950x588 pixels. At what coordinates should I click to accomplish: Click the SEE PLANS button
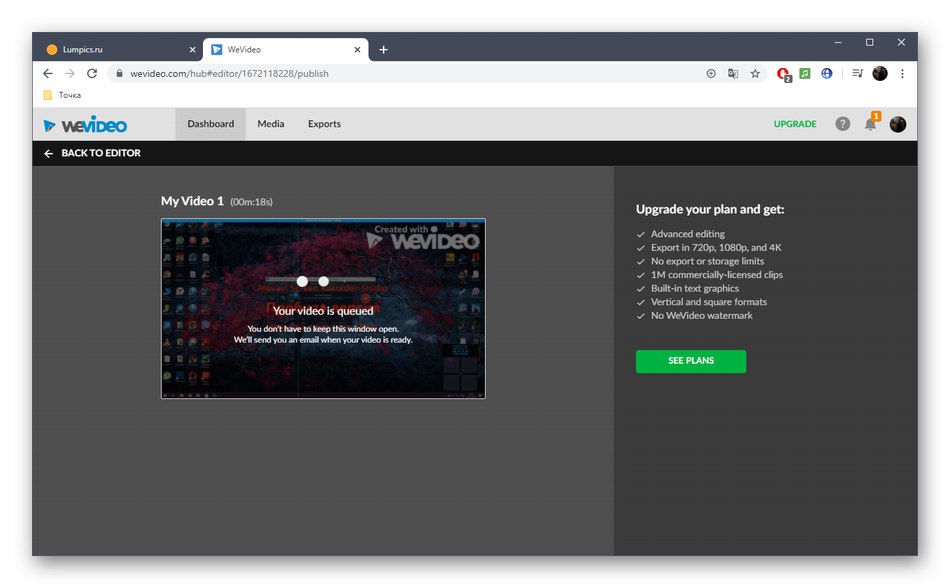click(x=691, y=361)
